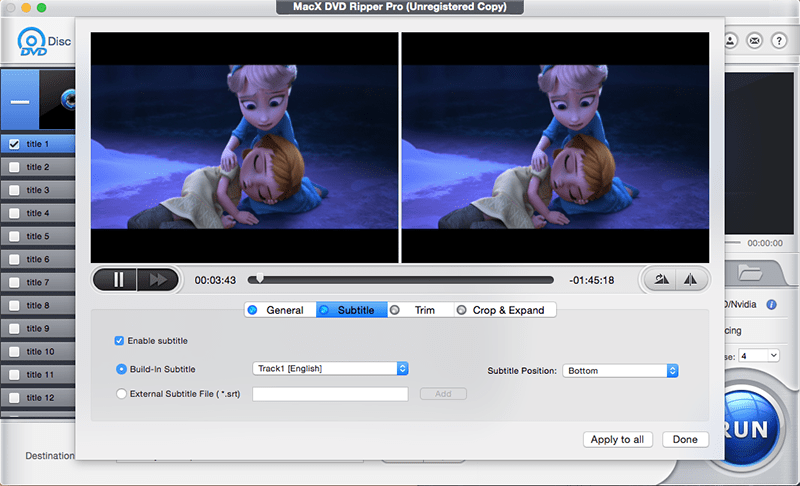This screenshot has width=800, height=486.
Task: Select the title 12 row label
Action: [40, 398]
